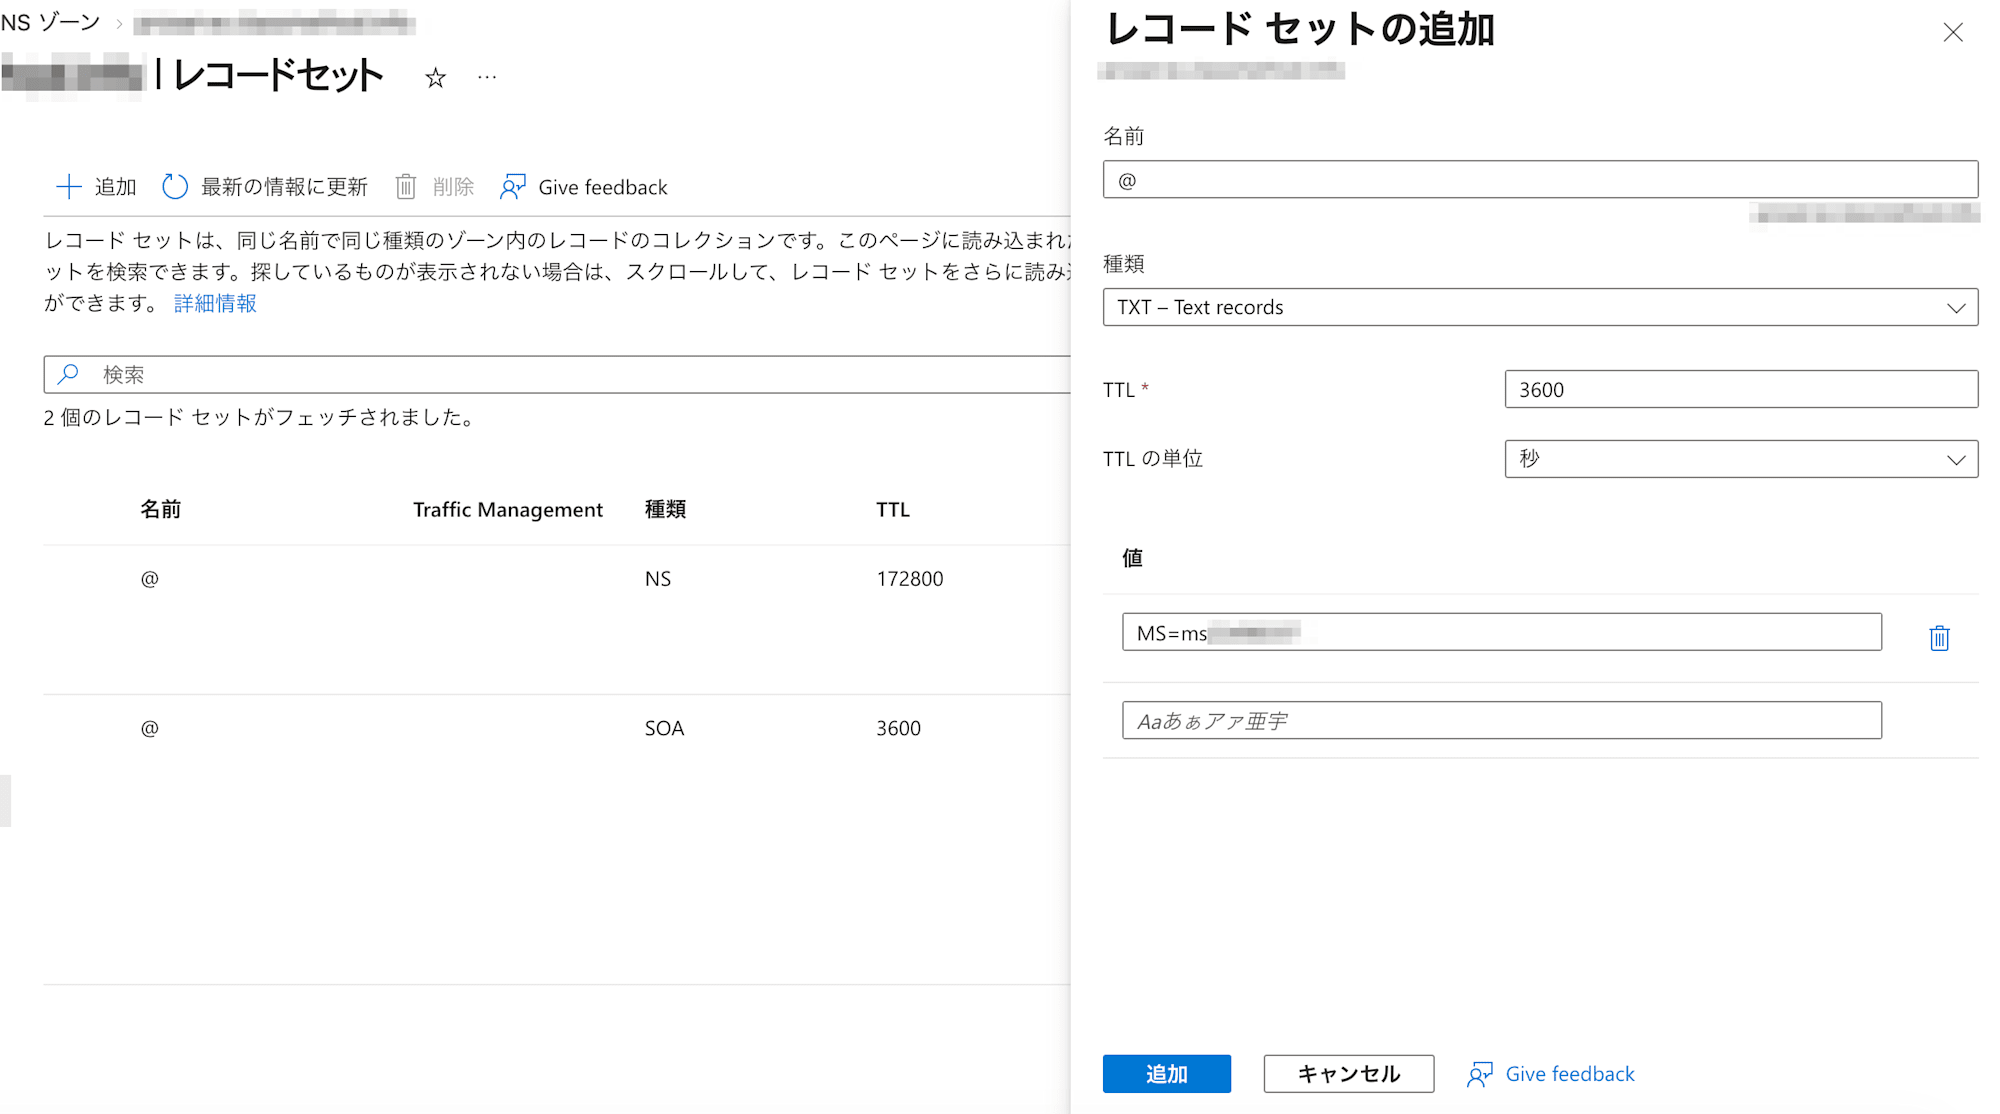Open the TTL の単位 dropdown showing 秒
Viewport: 2000px width, 1114px height.
(1741, 459)
